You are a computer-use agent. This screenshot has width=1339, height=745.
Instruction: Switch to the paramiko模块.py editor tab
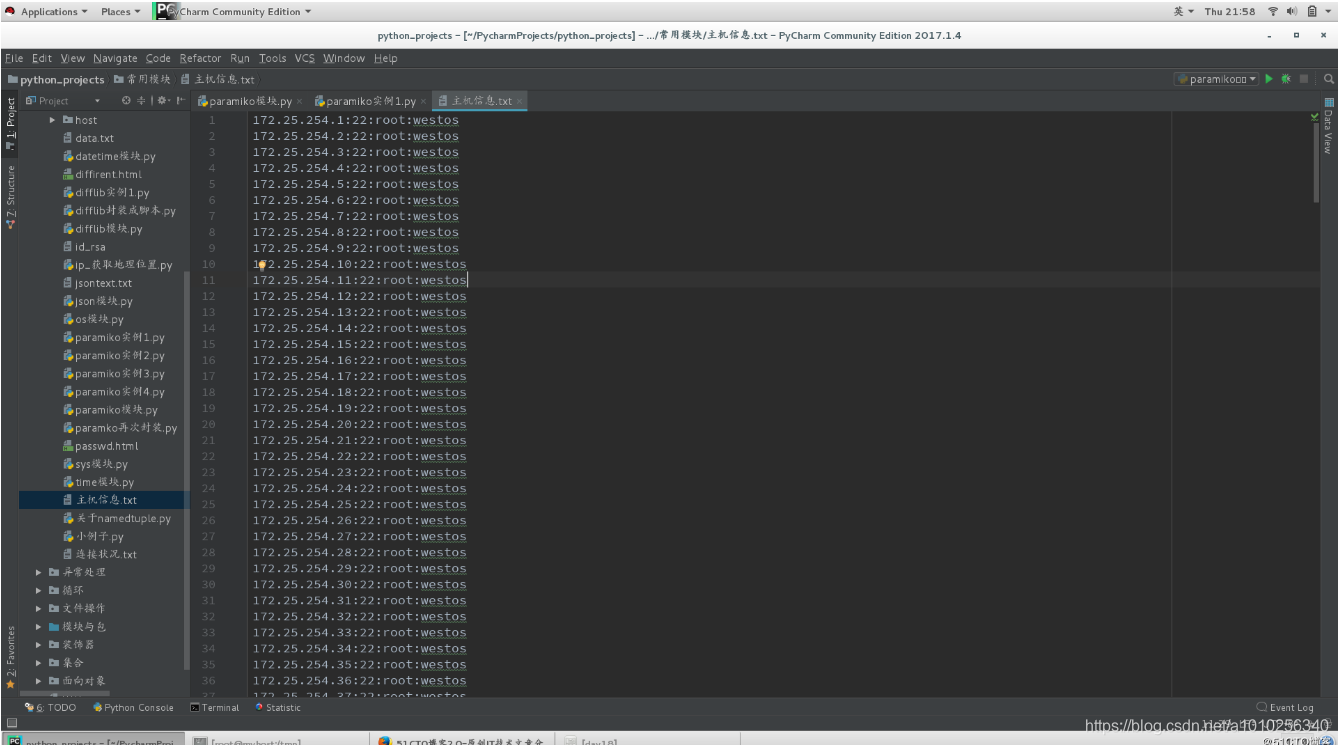(x=250, y=100)
